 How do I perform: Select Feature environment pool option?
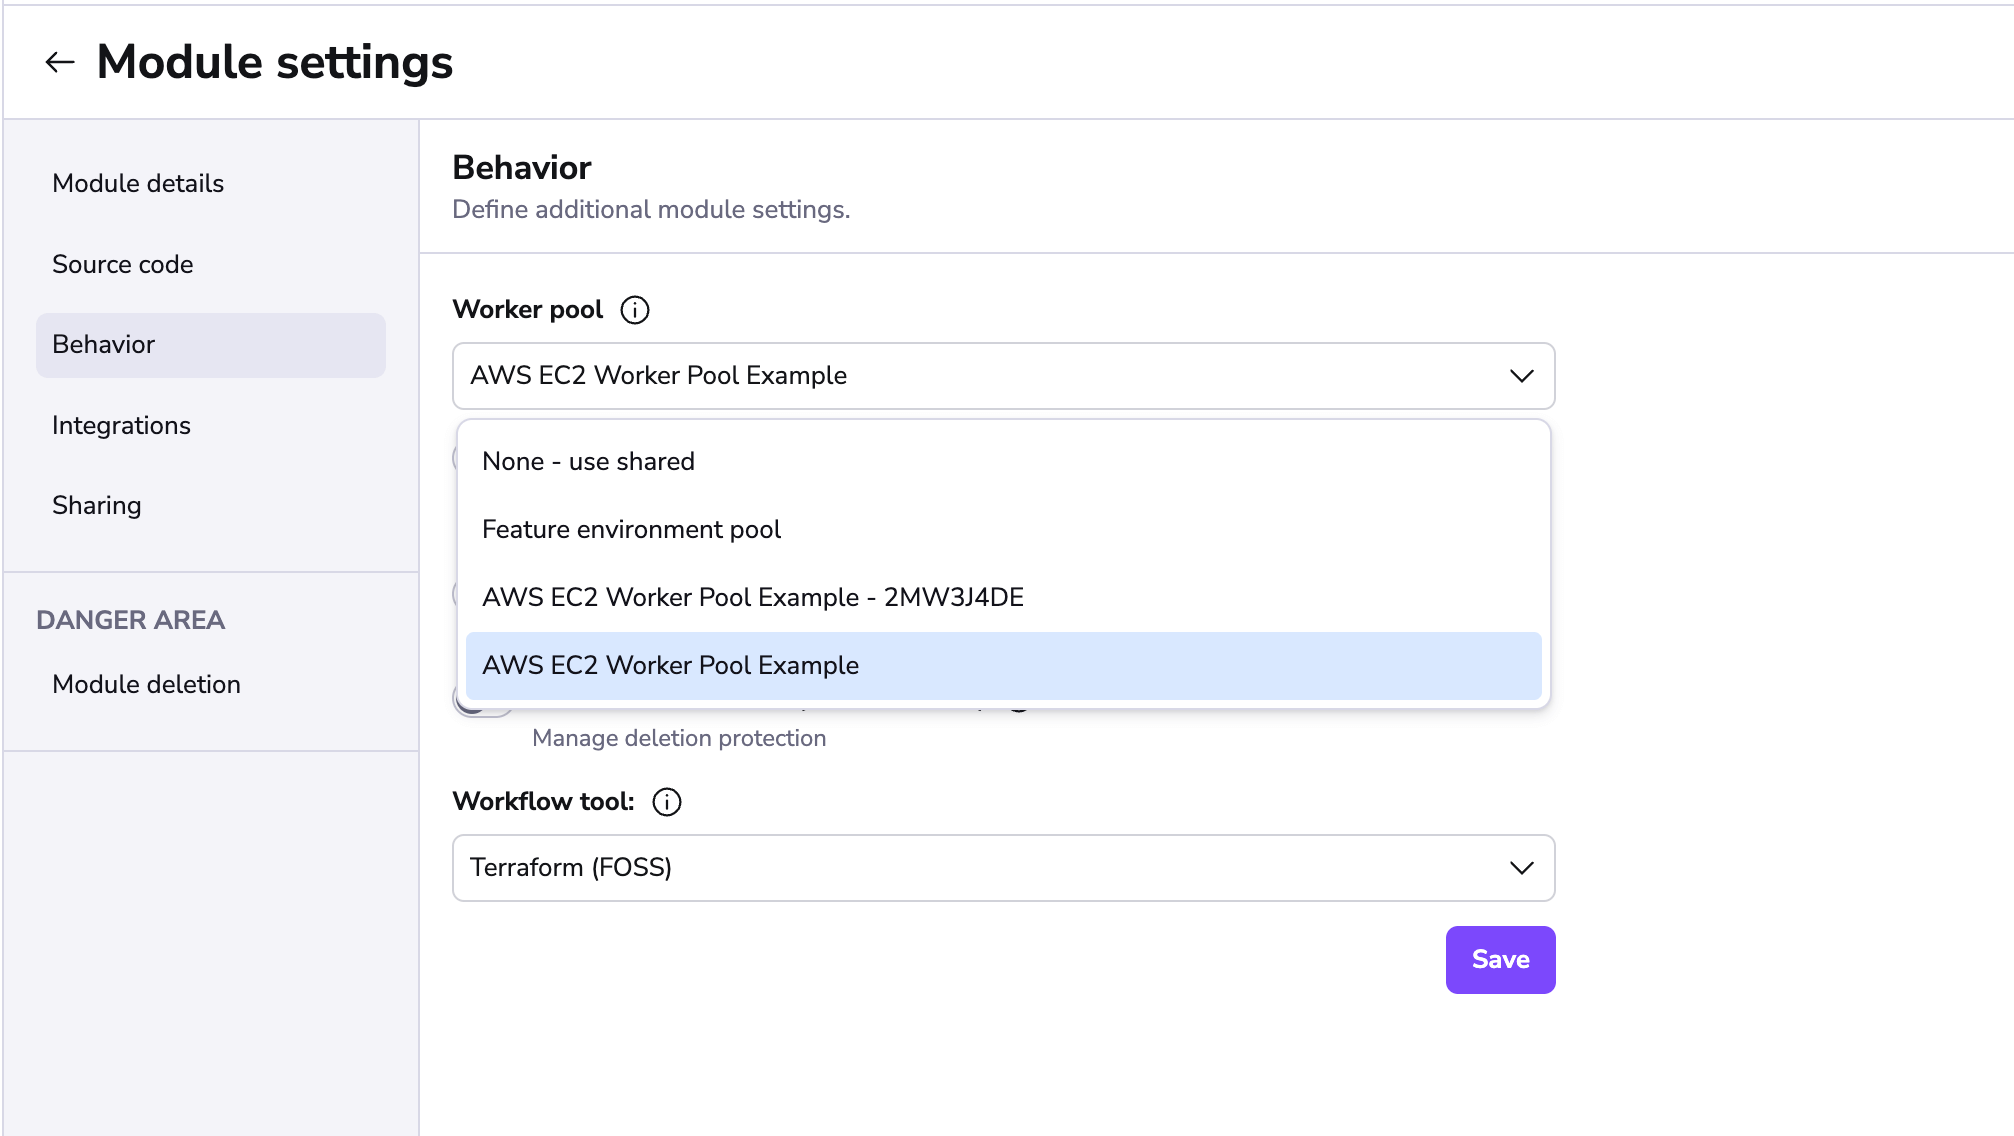631,530
